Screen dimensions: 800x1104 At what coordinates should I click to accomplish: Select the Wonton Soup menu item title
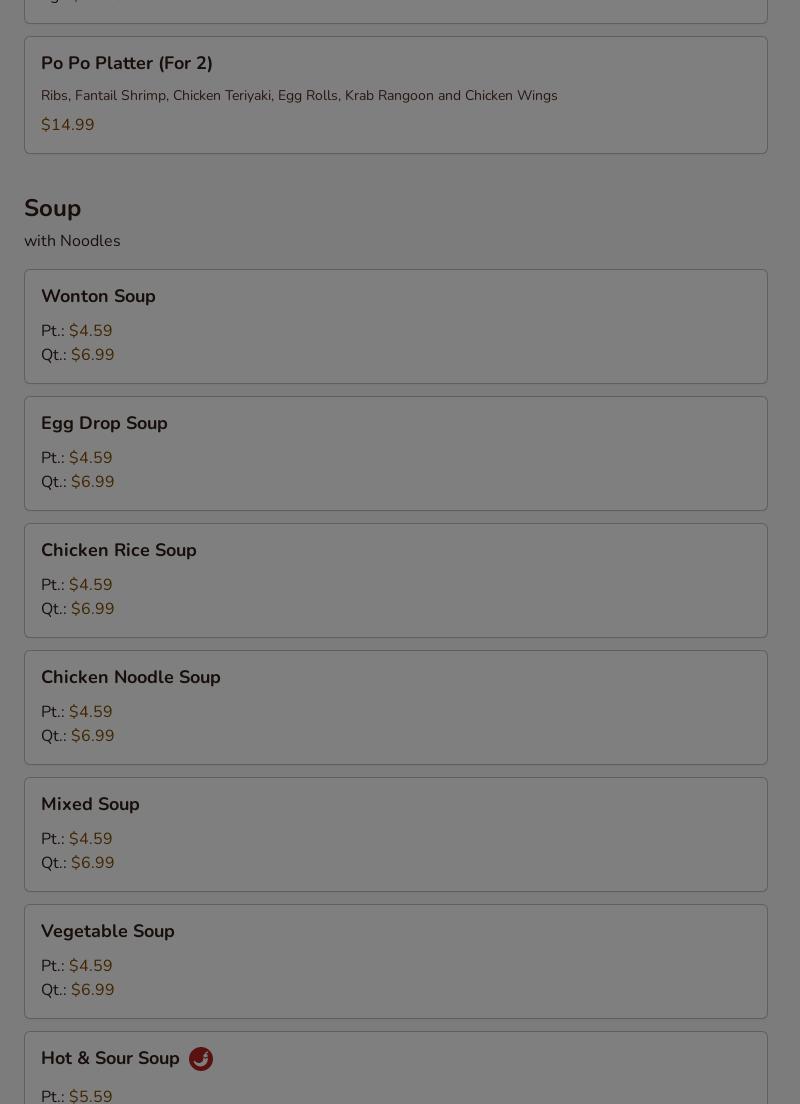(98, 296)
